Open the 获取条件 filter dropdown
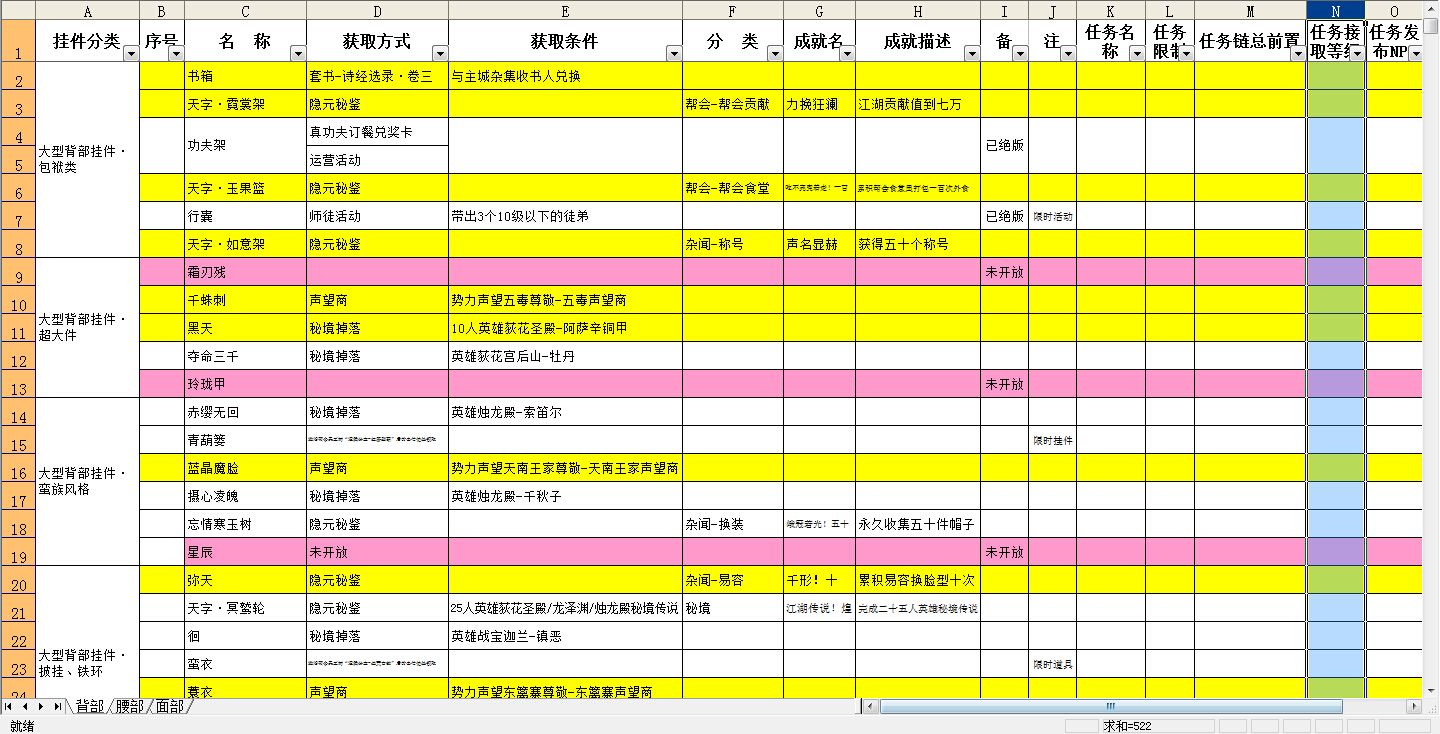The height and width of the screenshot is (734, 1440). coord(674,53)
